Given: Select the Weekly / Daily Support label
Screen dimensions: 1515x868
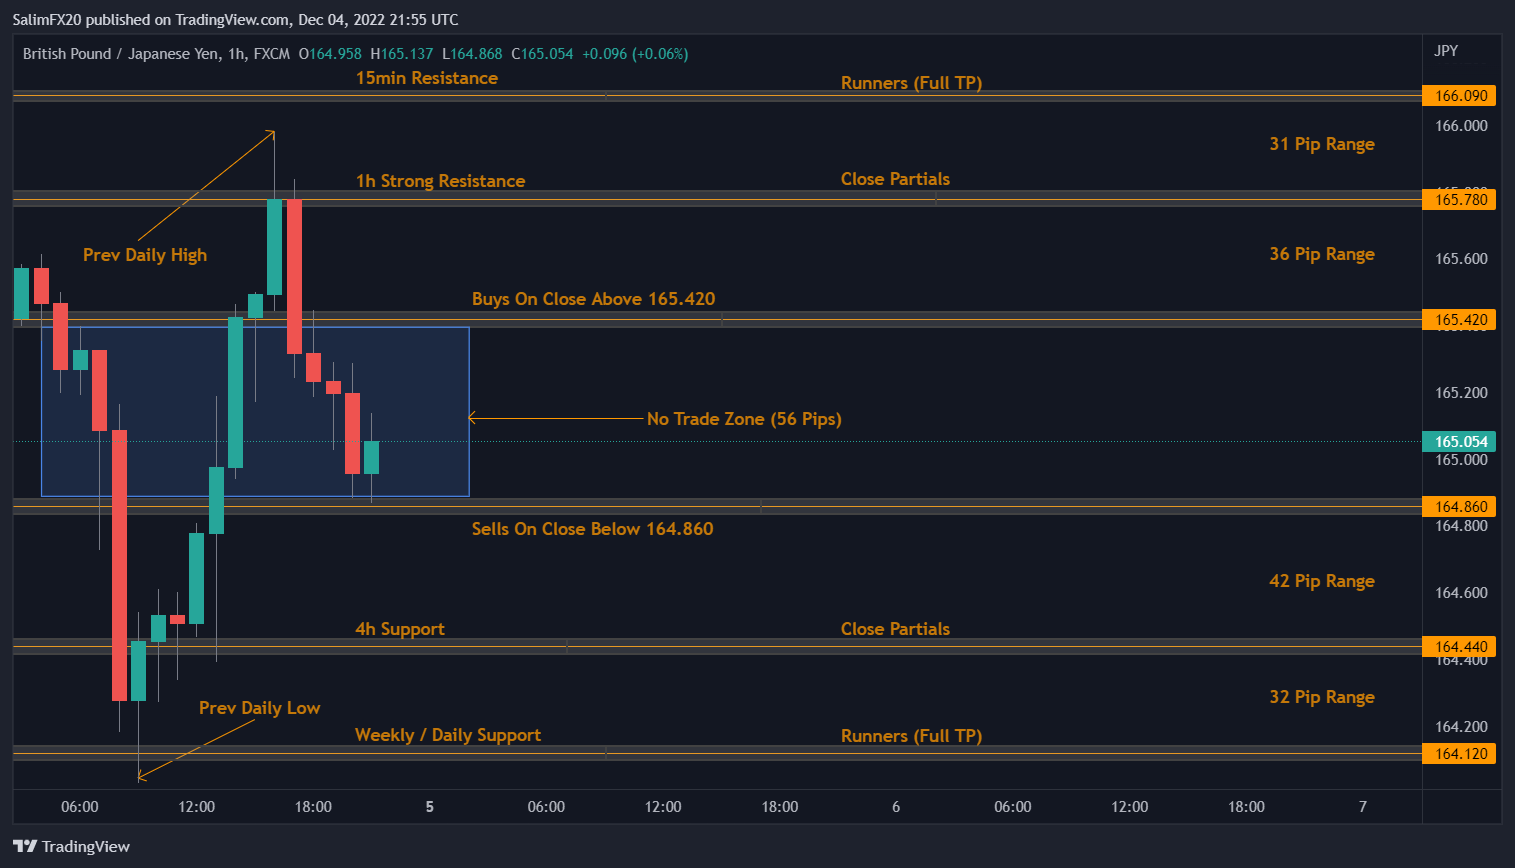Looking at the screenshot, I should click(x=447, y=735).
